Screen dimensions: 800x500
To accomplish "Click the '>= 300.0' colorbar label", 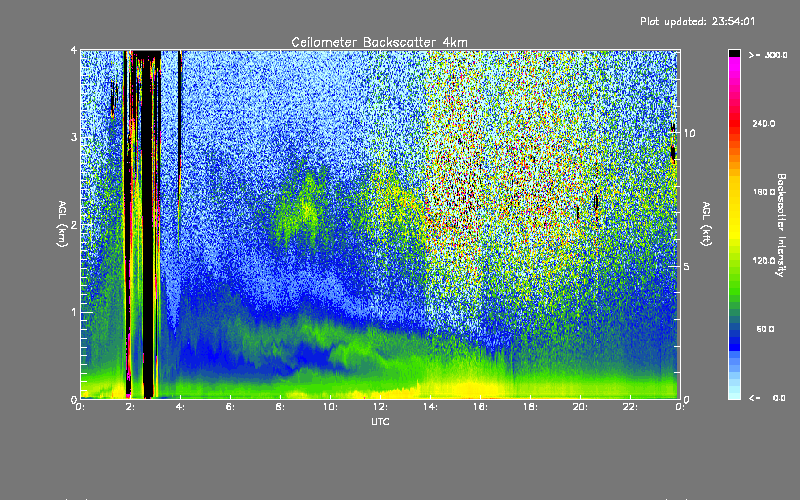I will [767, 55].
